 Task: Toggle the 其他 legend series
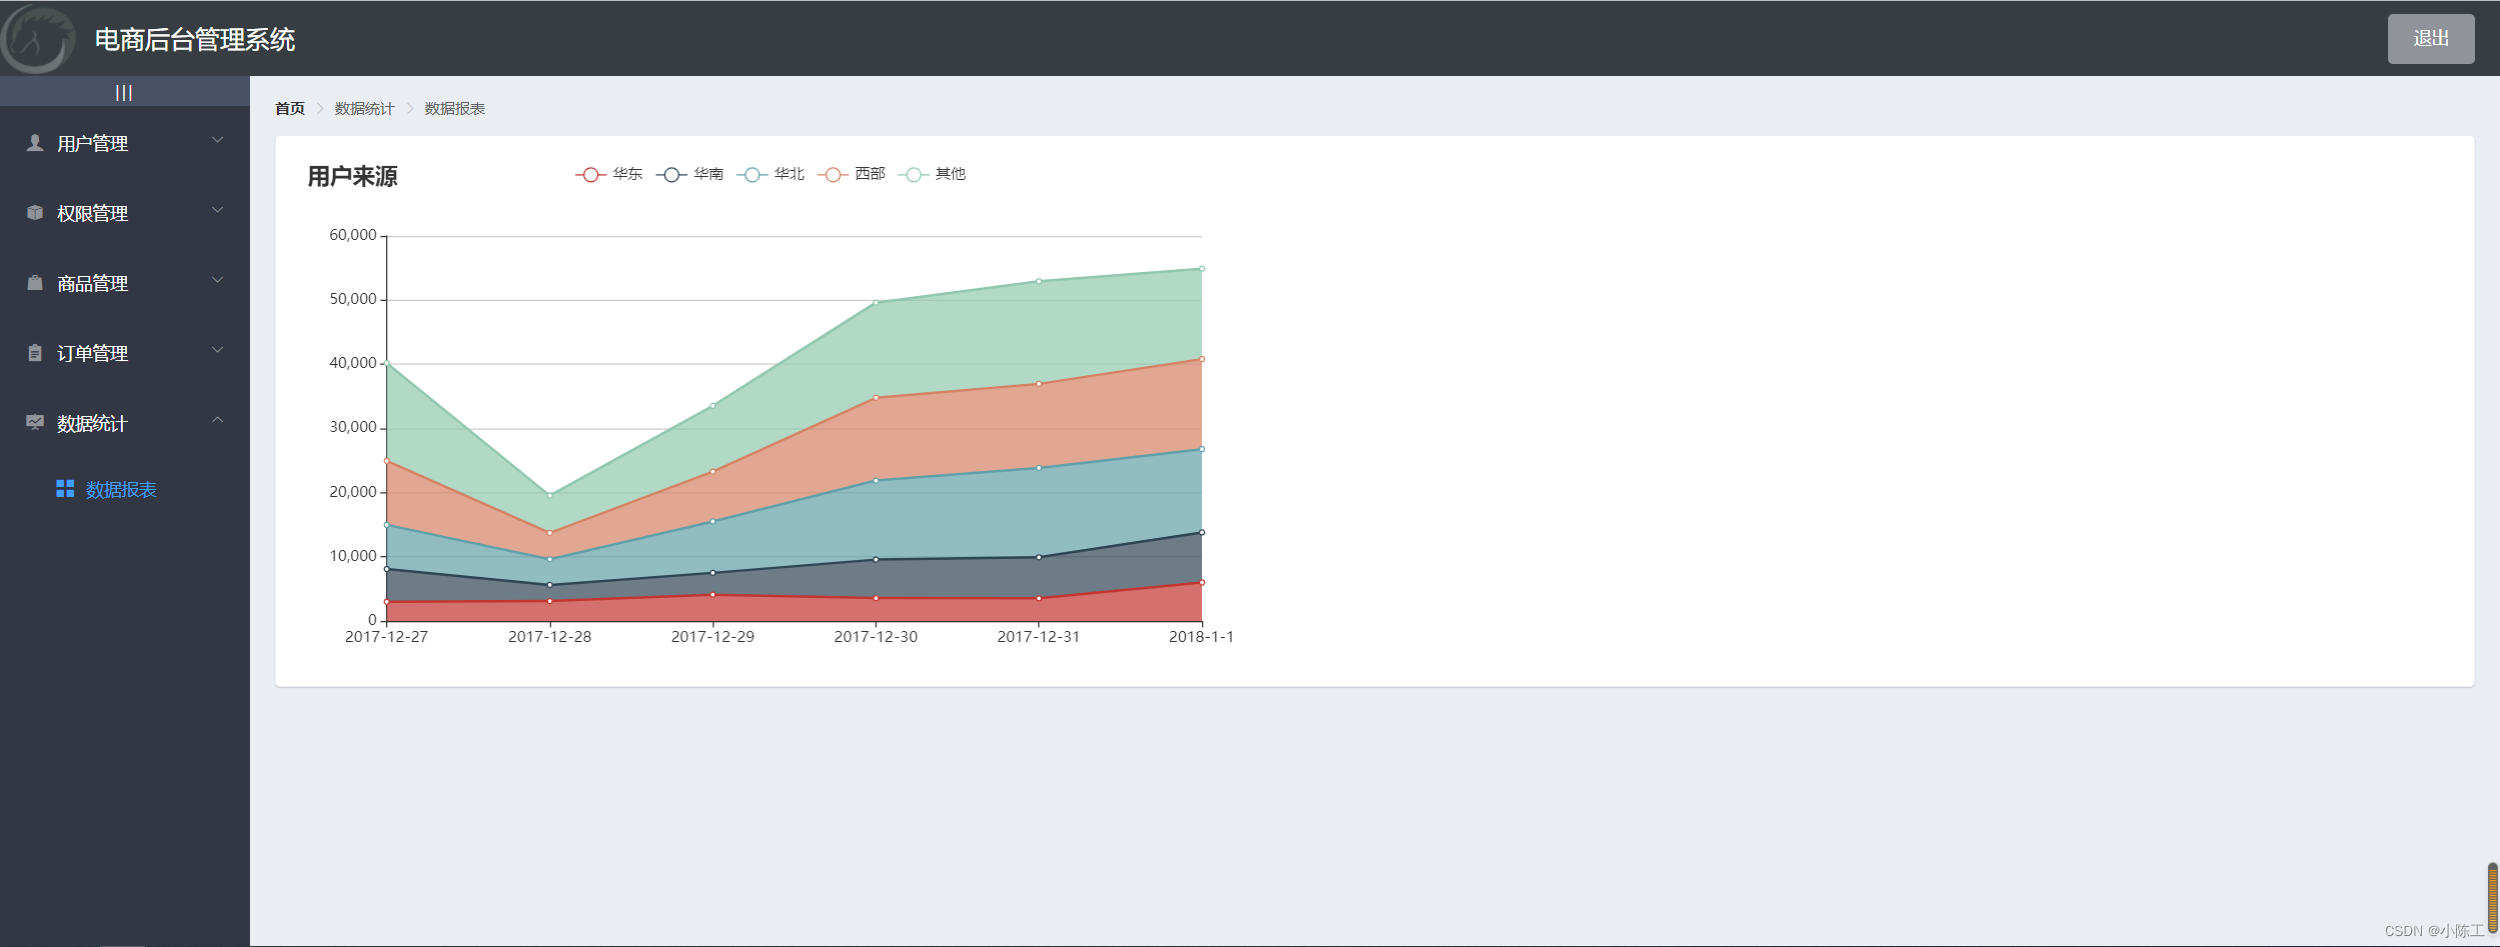(932, 174)
